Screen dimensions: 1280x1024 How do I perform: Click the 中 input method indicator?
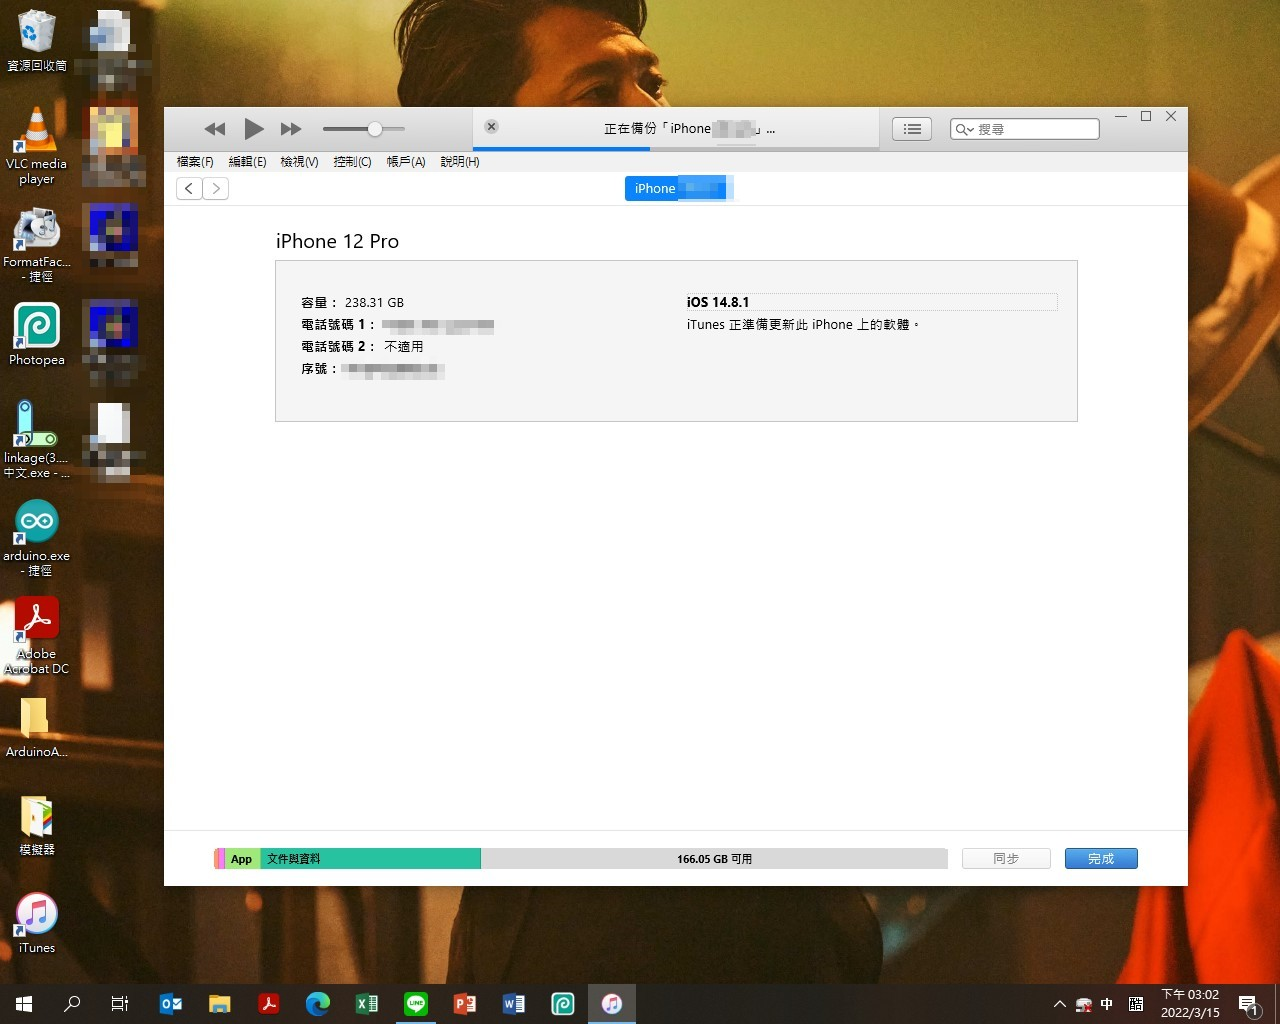pyautogui.click(x=1107, y=1004)
